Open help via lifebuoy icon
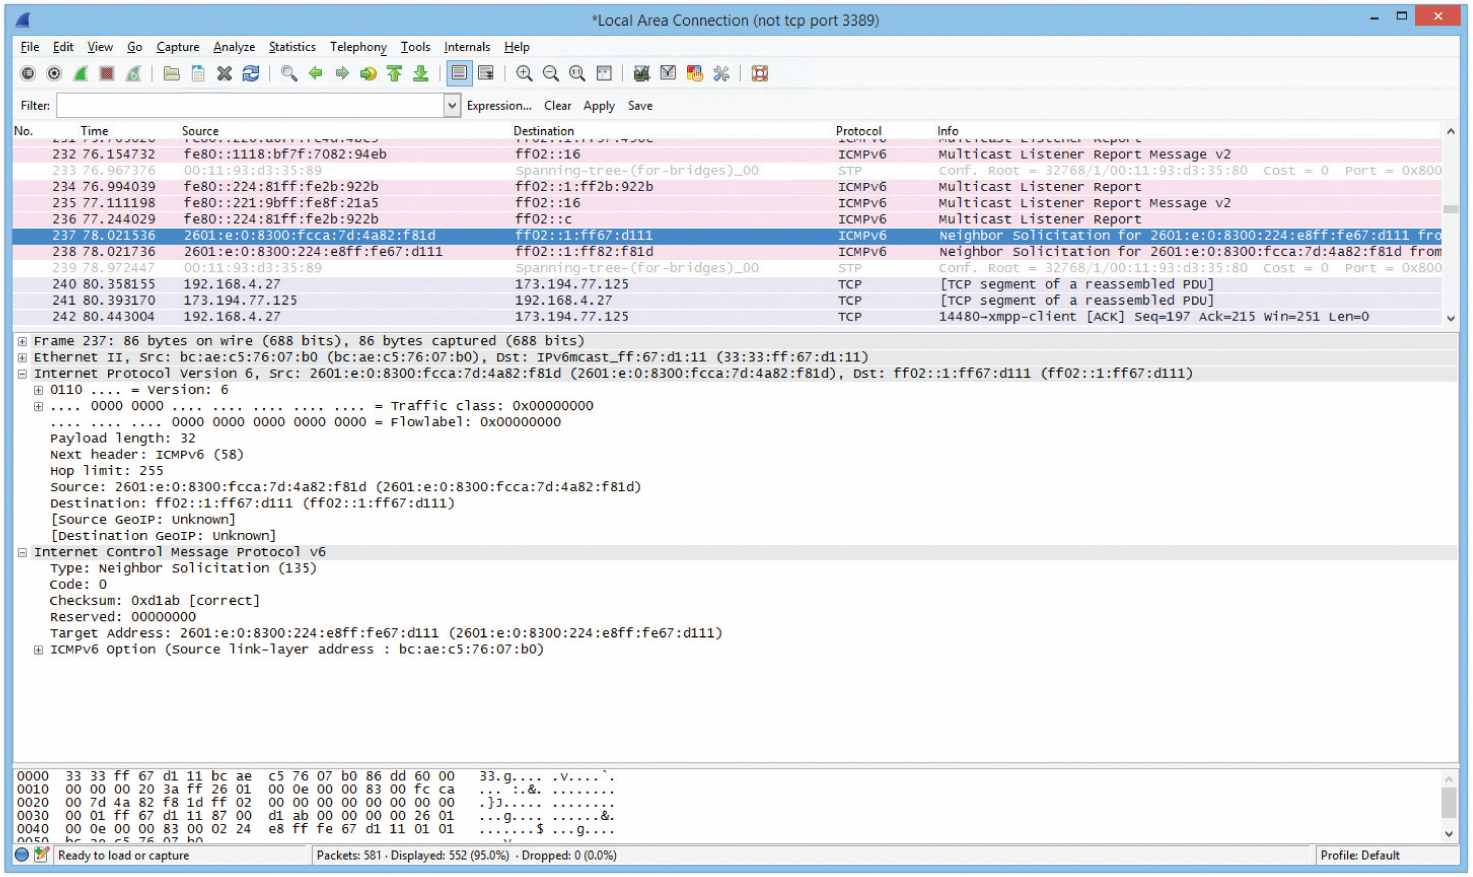1473x877 pixels. click(760, 73)
